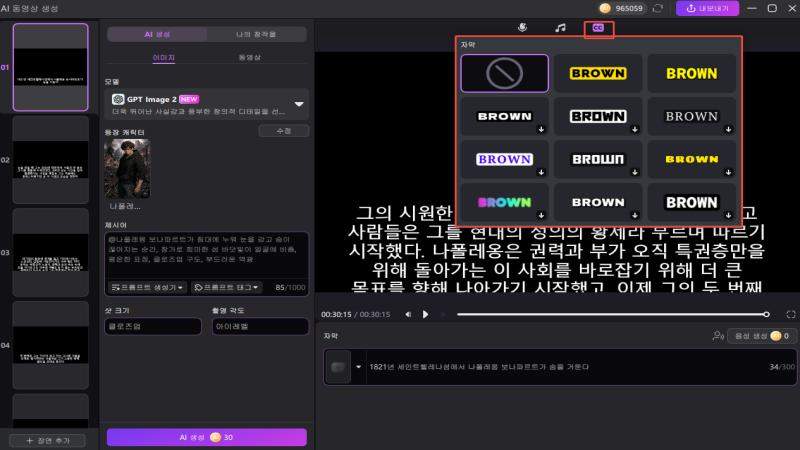
Task: Open the voice microphone icon above the preview
Action: coord(522,28)
